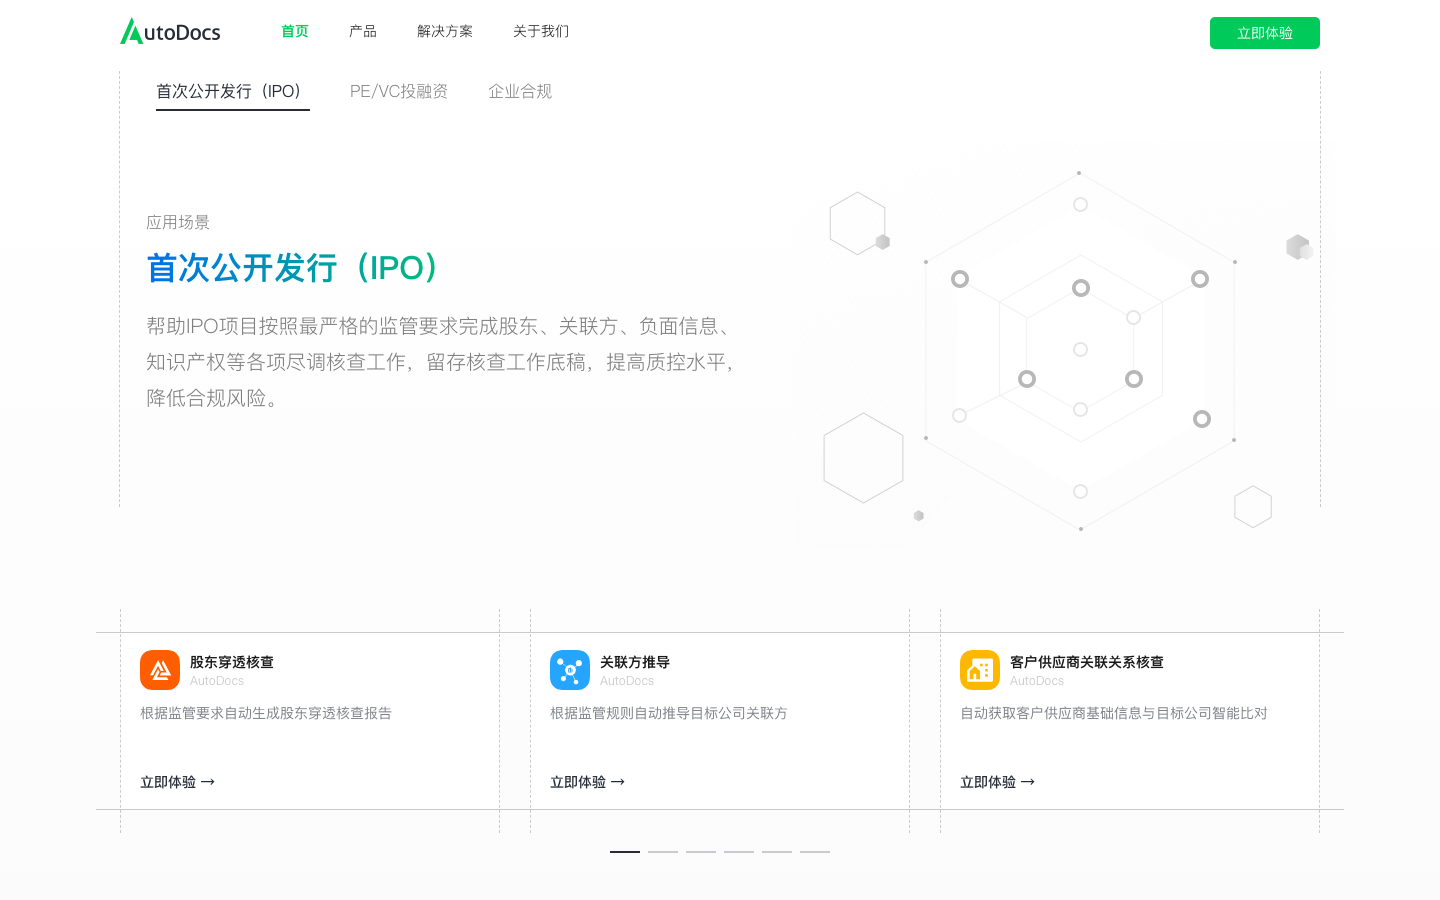This screenshot has height=900, width=1440.
Task: Click the arrow icon in the rightmost card link
Action: pyautogui.click(x=1028, y=782)
